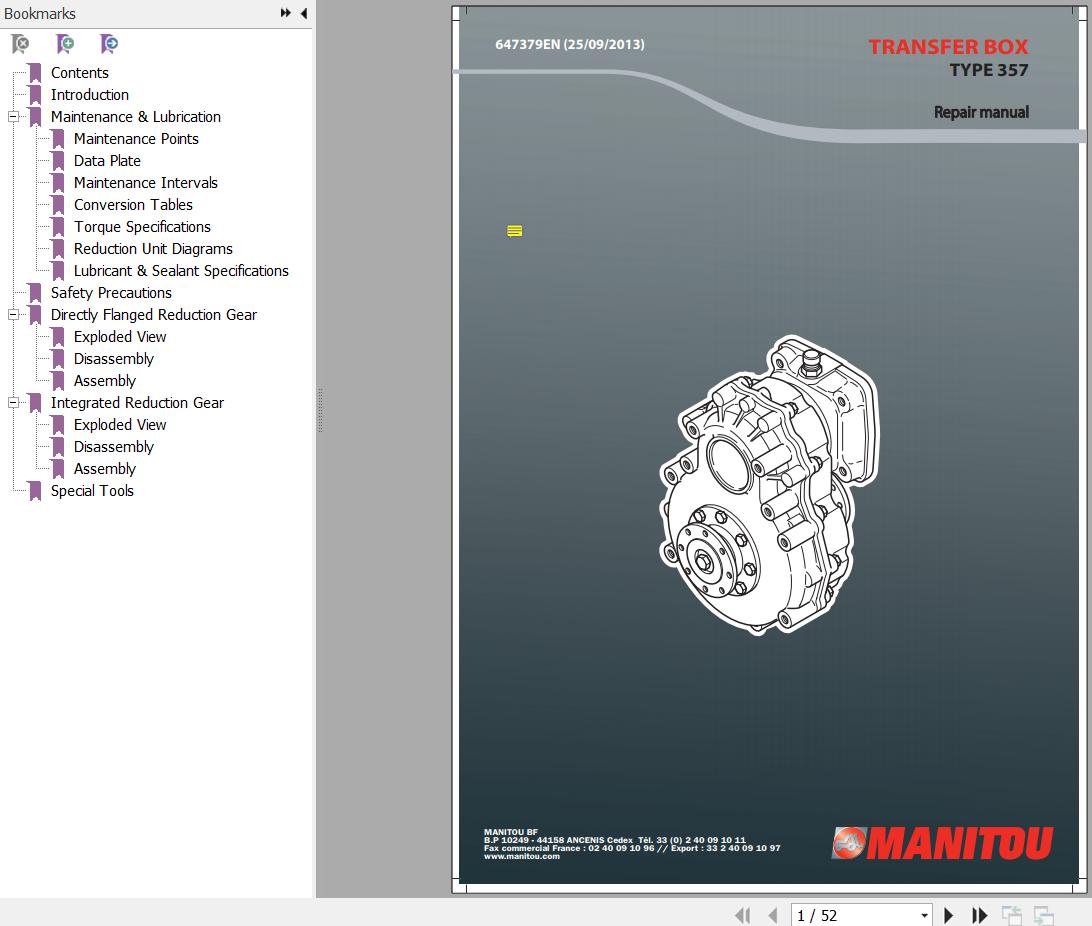
Task: Collapse the Integrated Reduction Gear node
Action: (x=13, y=402)
